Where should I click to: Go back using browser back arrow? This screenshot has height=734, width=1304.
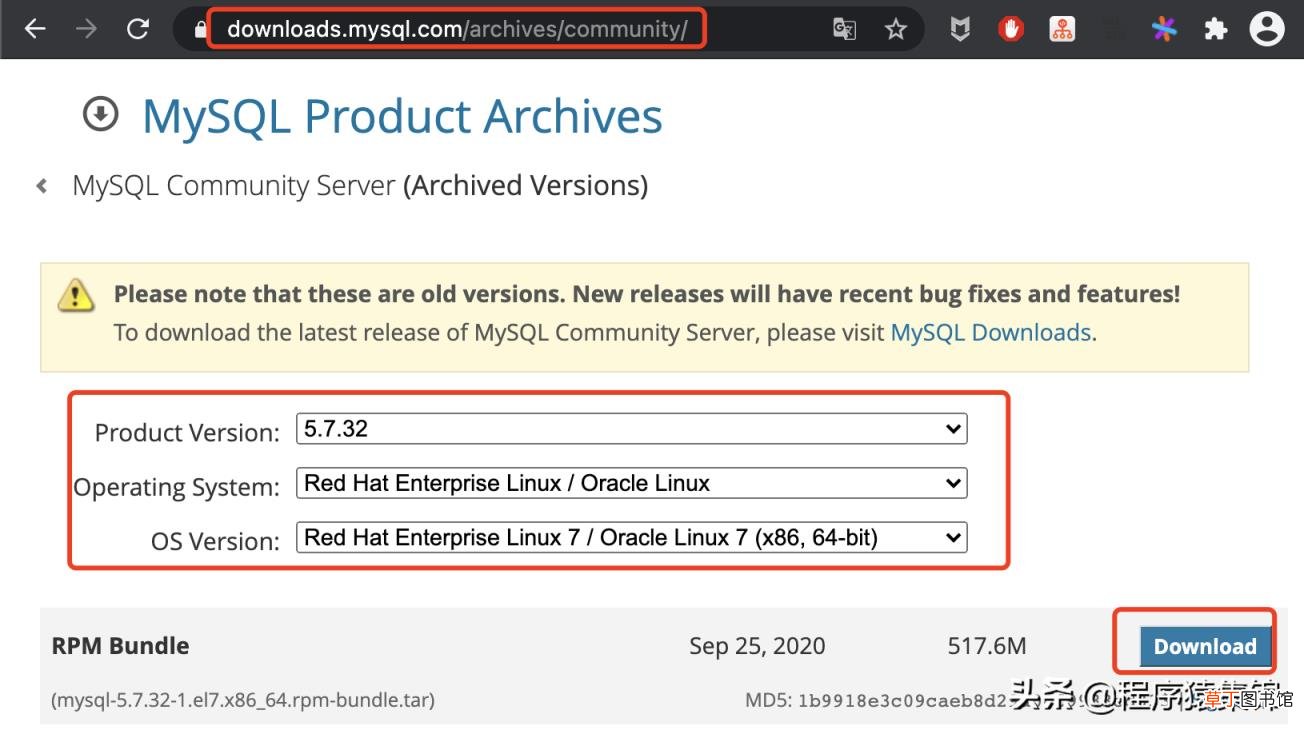36,29
